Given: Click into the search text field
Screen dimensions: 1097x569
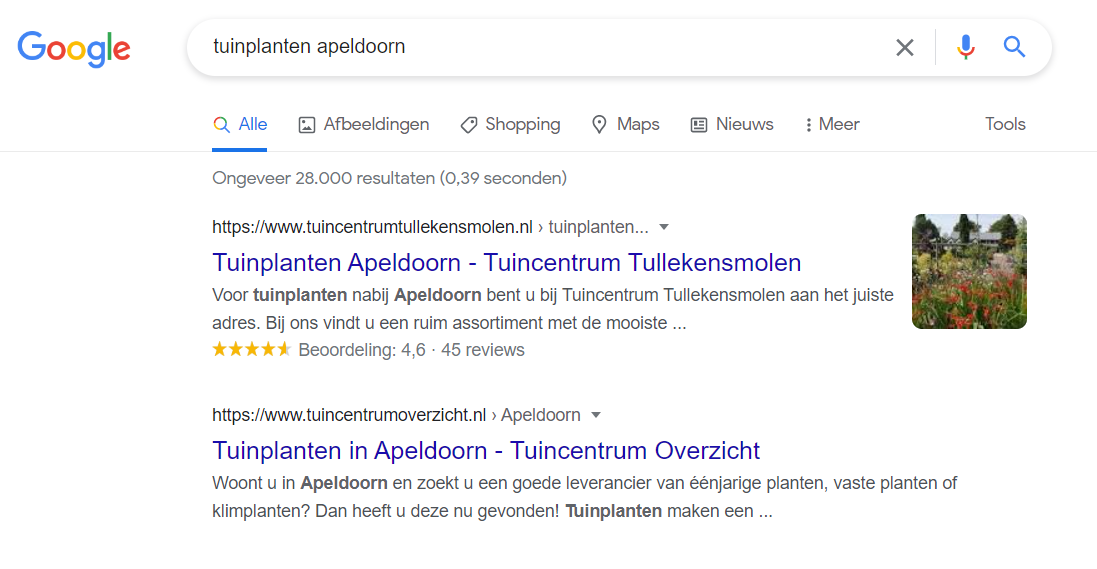Looking at the screenshot, I should (x=540, y=47).
